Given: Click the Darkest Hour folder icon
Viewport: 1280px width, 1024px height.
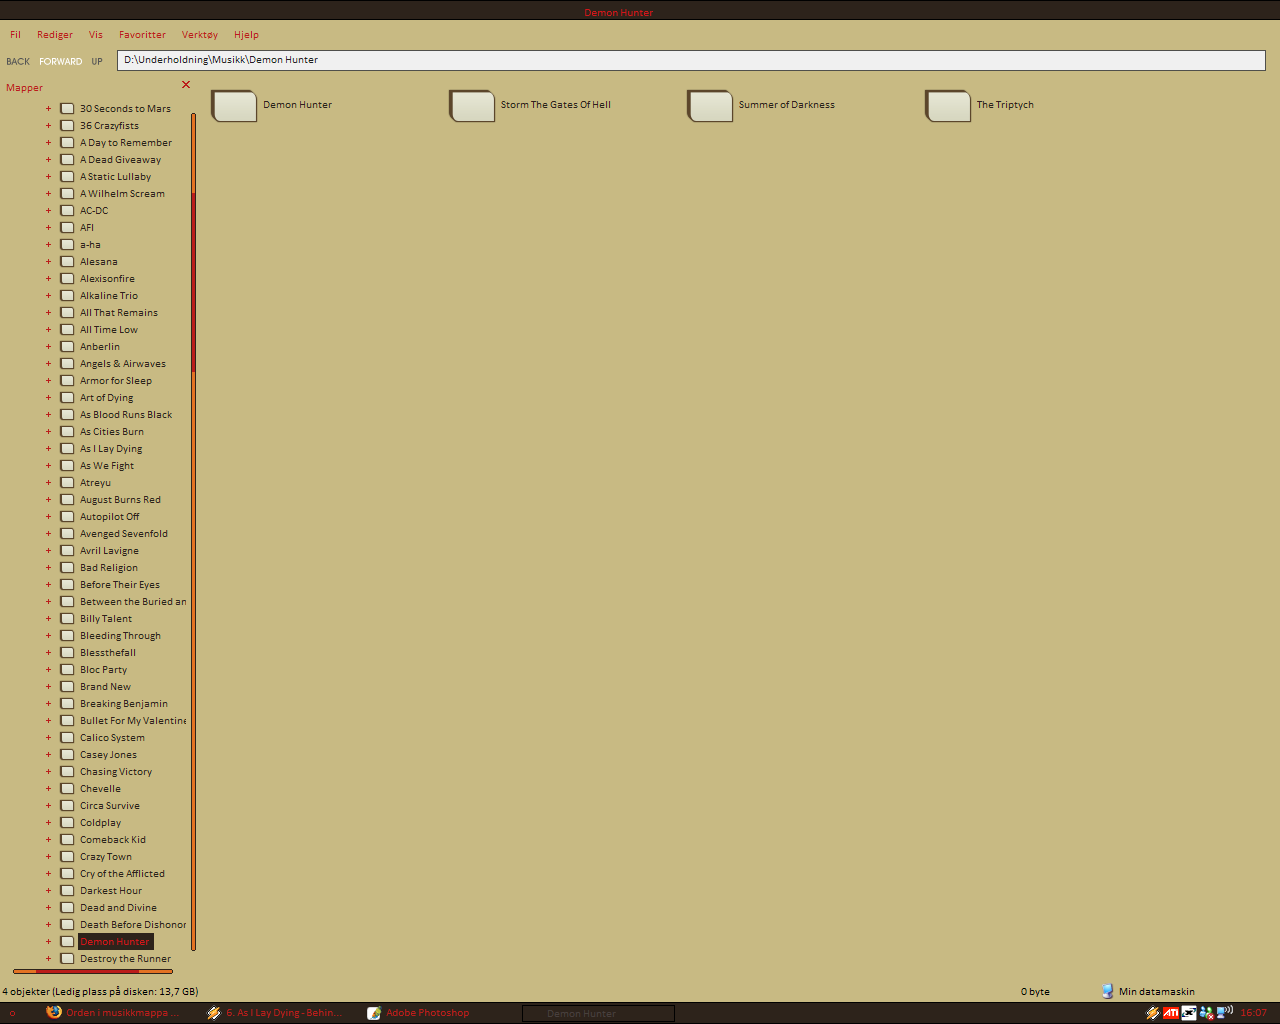Looking at the screenshot, I should 67,890.
